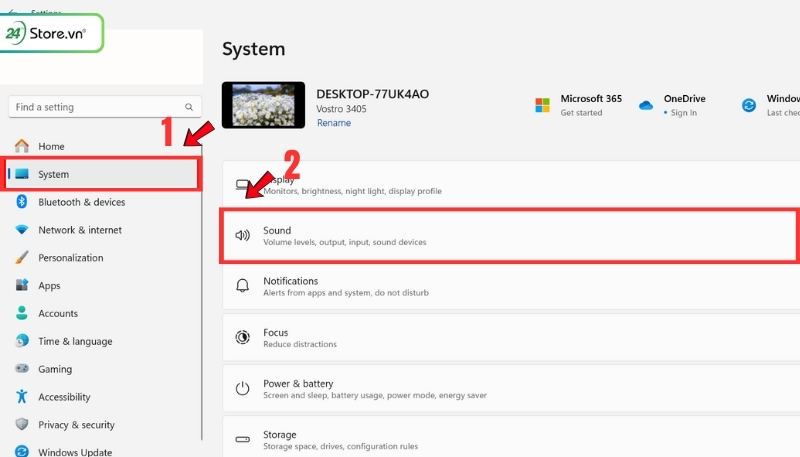Click the desktop wallpaper thumbnail
Screen dimensions: 800x457
coord(263,105)
